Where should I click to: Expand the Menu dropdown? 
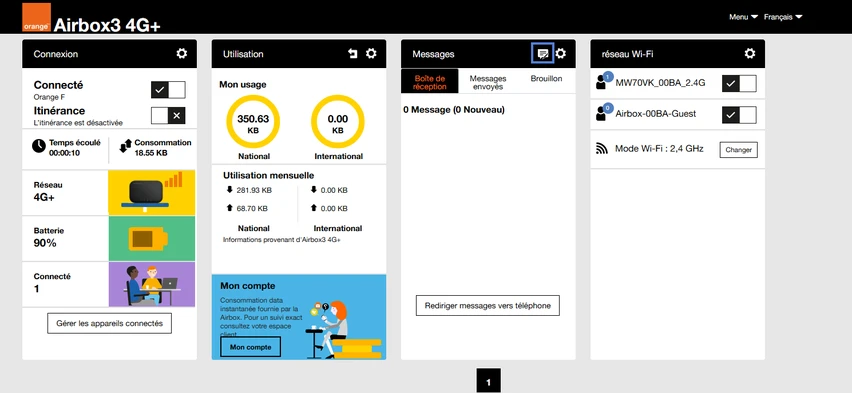(x=743, y=17)
